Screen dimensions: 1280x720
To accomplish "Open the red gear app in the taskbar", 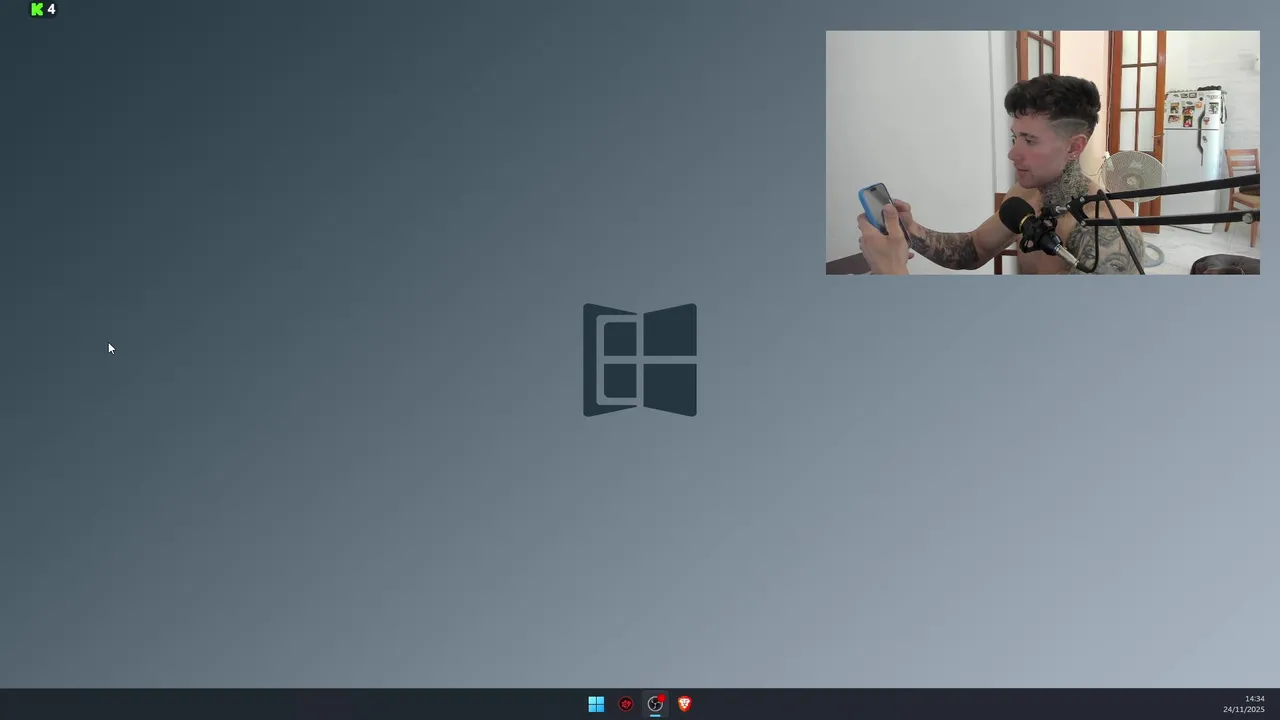I will tap(626, 704).
